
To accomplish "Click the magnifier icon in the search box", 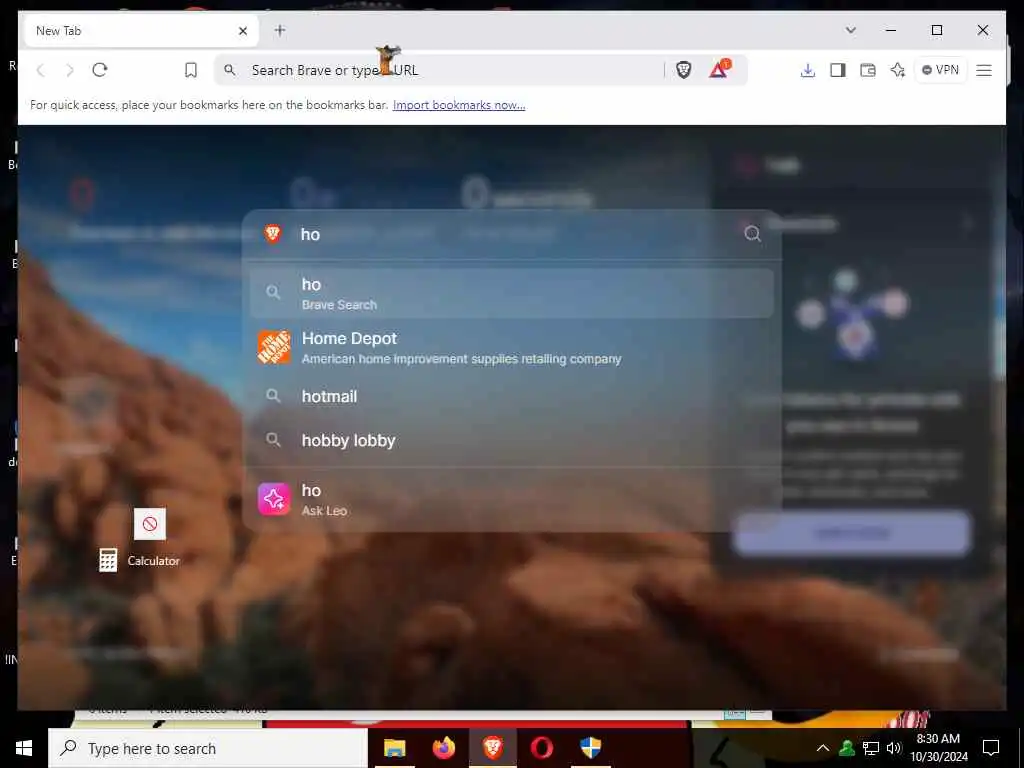I will coord(752,234).
